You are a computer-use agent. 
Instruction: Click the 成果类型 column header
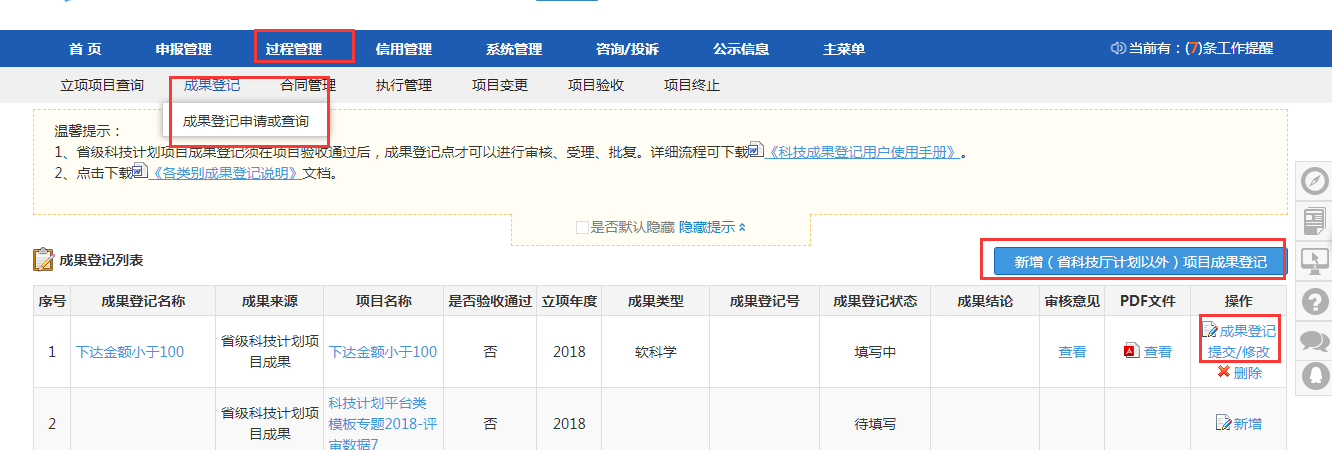tap(655, 301)
